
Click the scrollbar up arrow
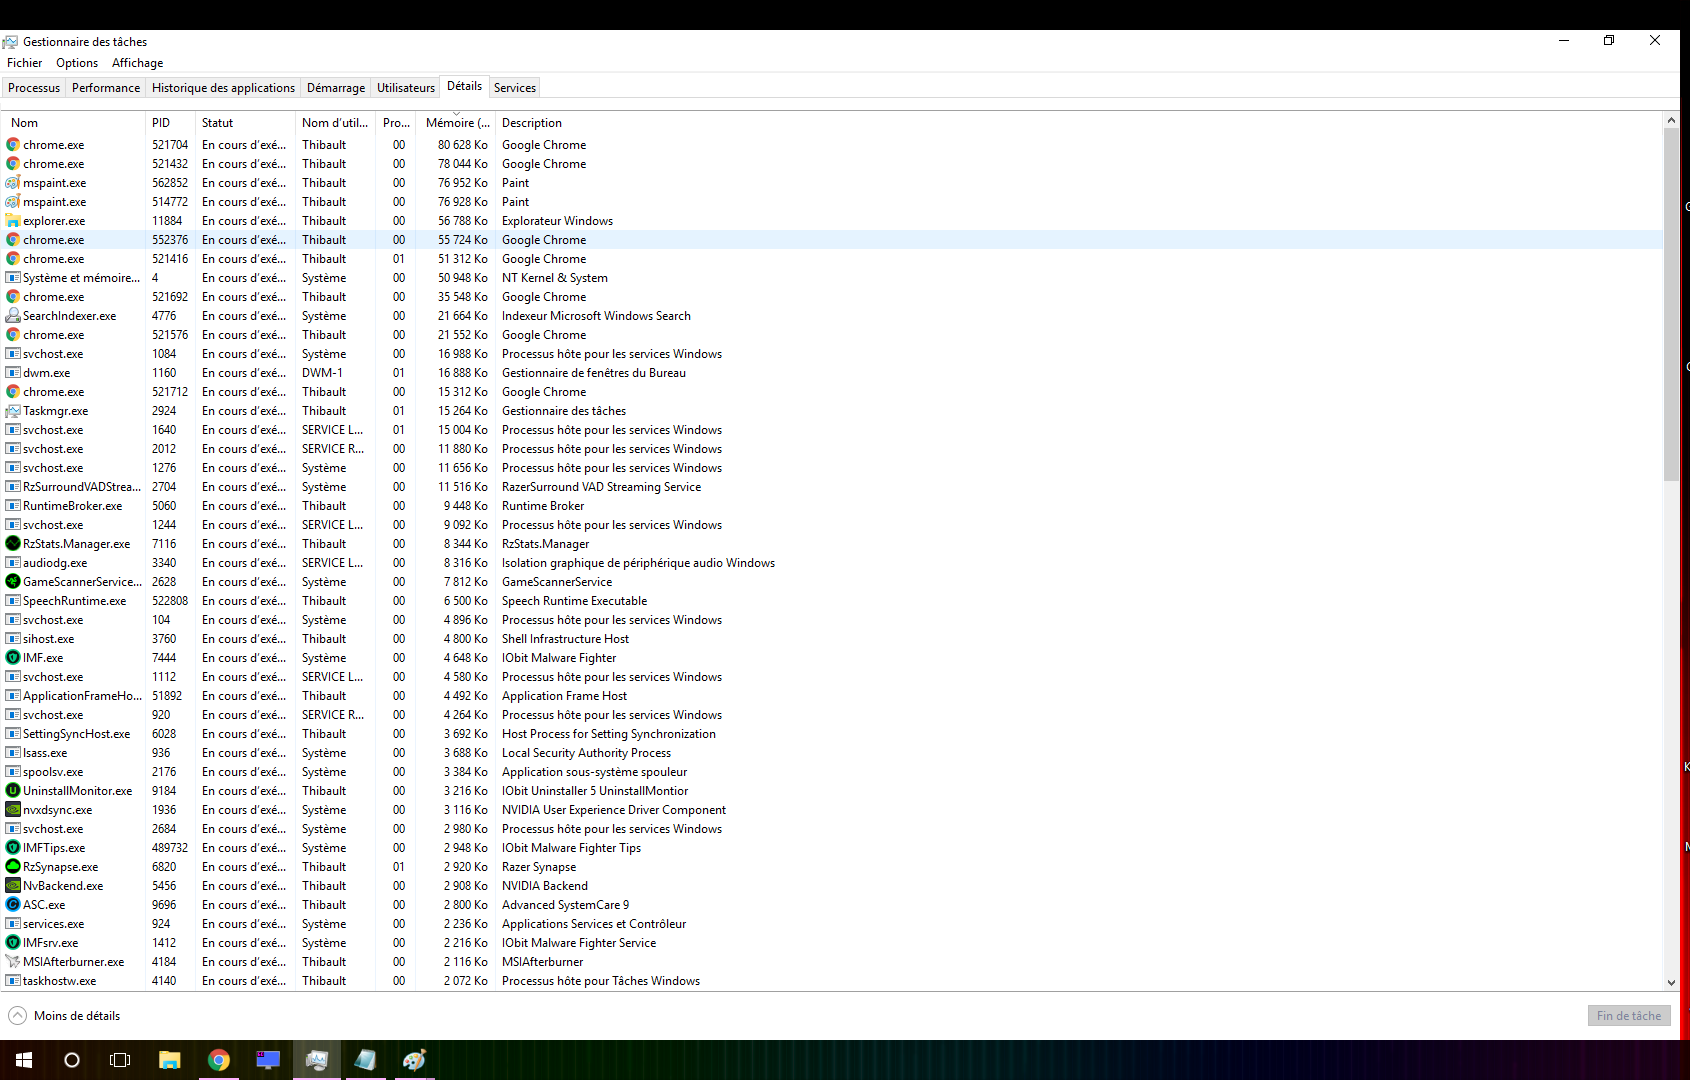[x=1671, y=120]
